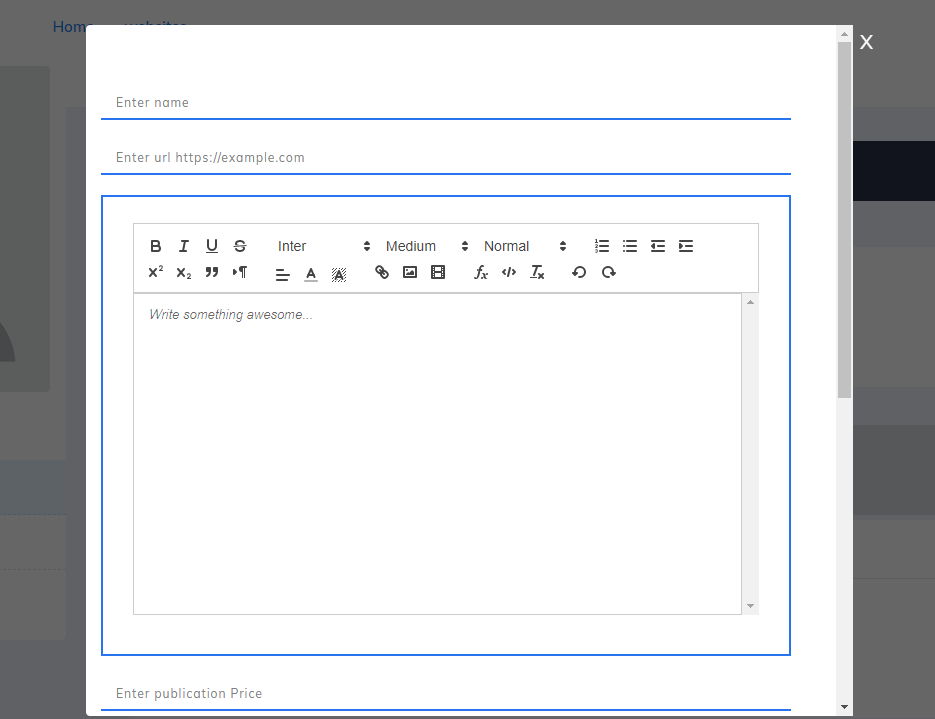
Task: Pick a text color with the A swatch
Action: coord(310,272)
